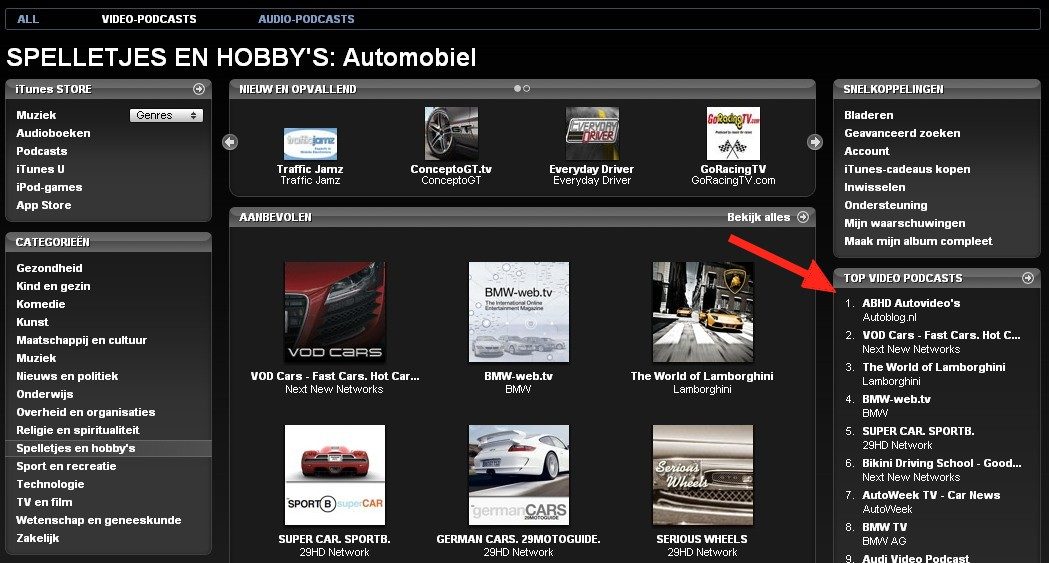Switch to the Audio-Podcasts tab
This screenshot has height=563, width=1049.
coord(306,19)
